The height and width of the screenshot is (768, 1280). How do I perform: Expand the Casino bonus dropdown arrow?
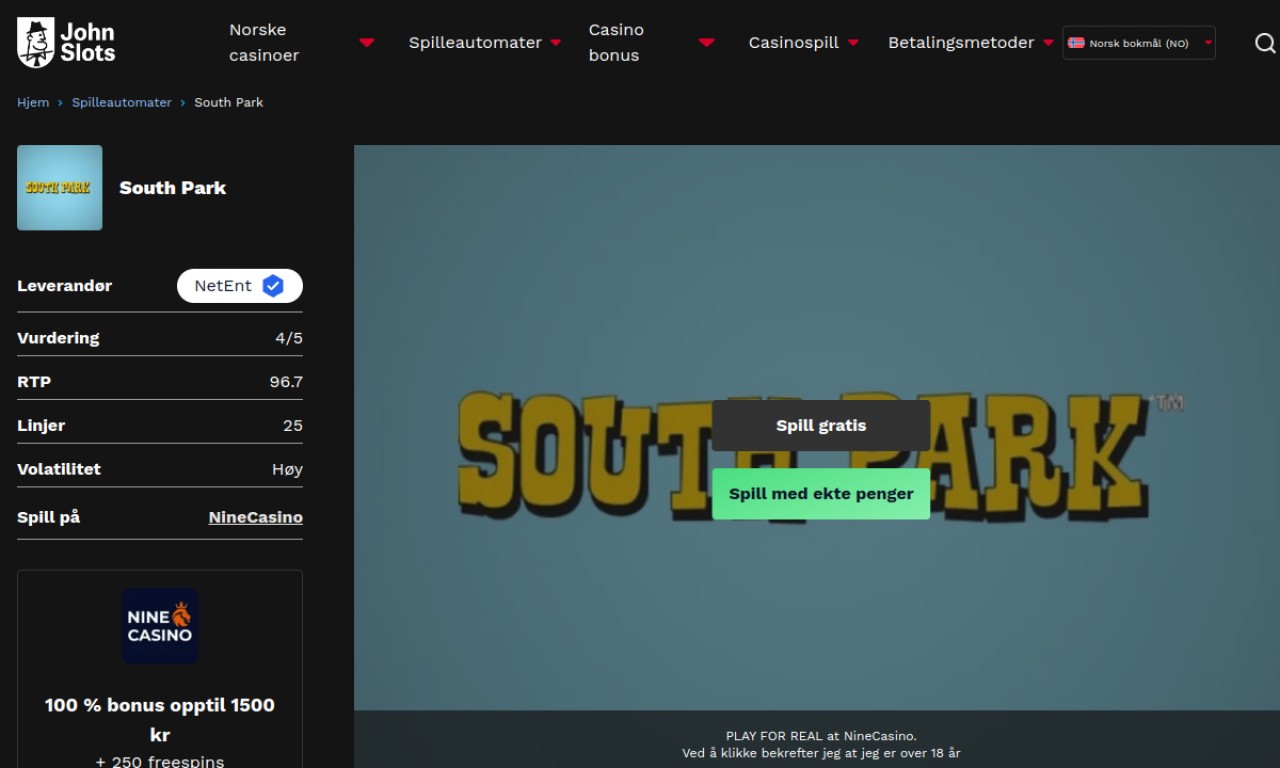point(707,43)
